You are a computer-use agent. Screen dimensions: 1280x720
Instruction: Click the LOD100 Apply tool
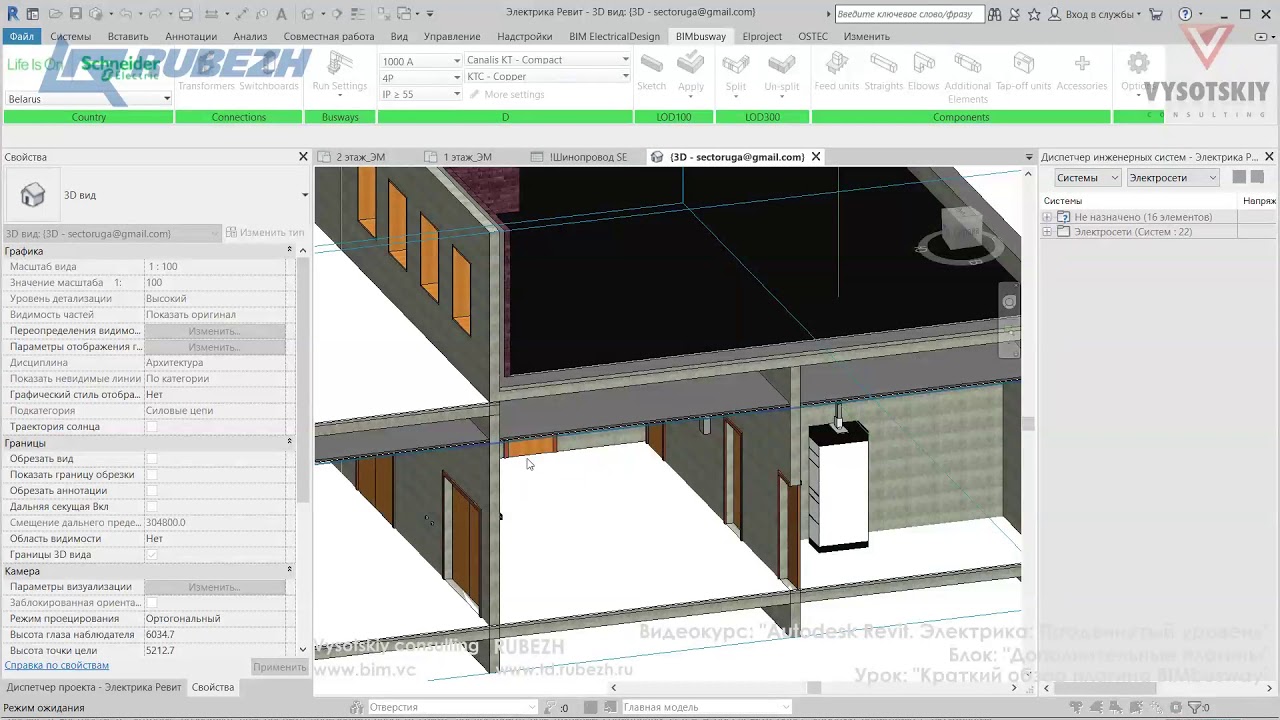pos(691,73)
